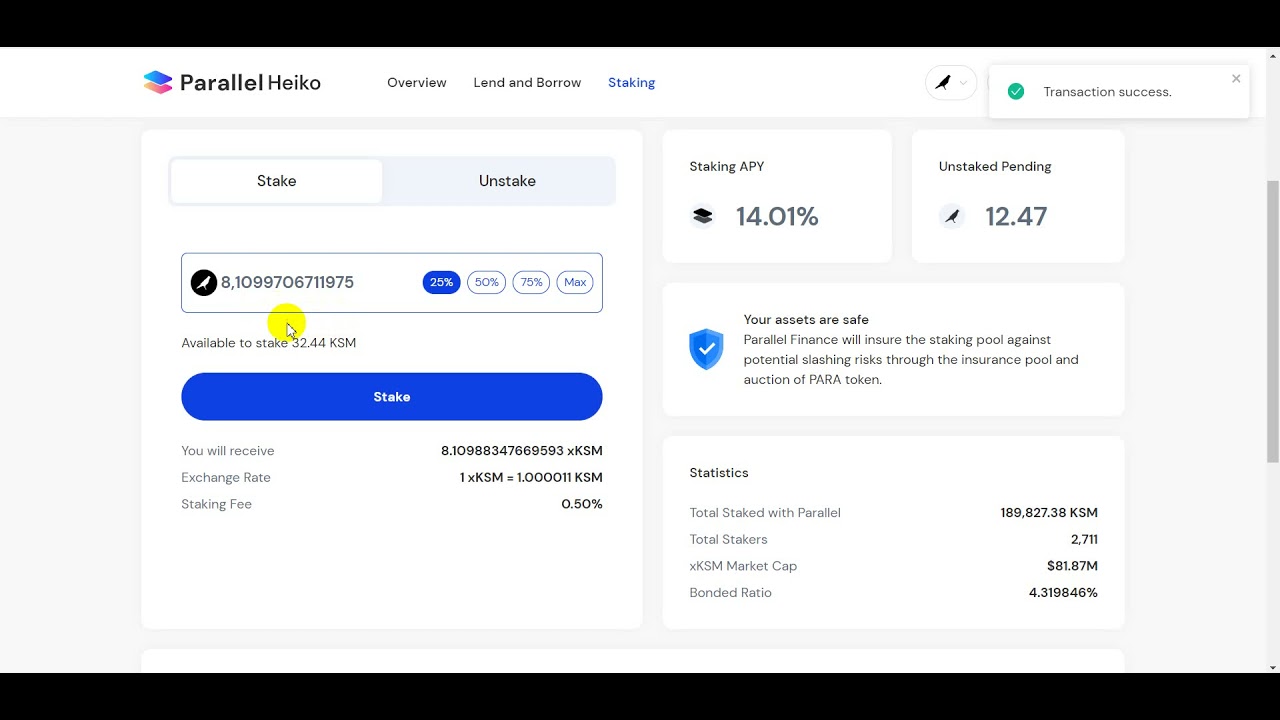Switch to the Unstake tab
The image size is (1280, 720).
pos(507,181)
